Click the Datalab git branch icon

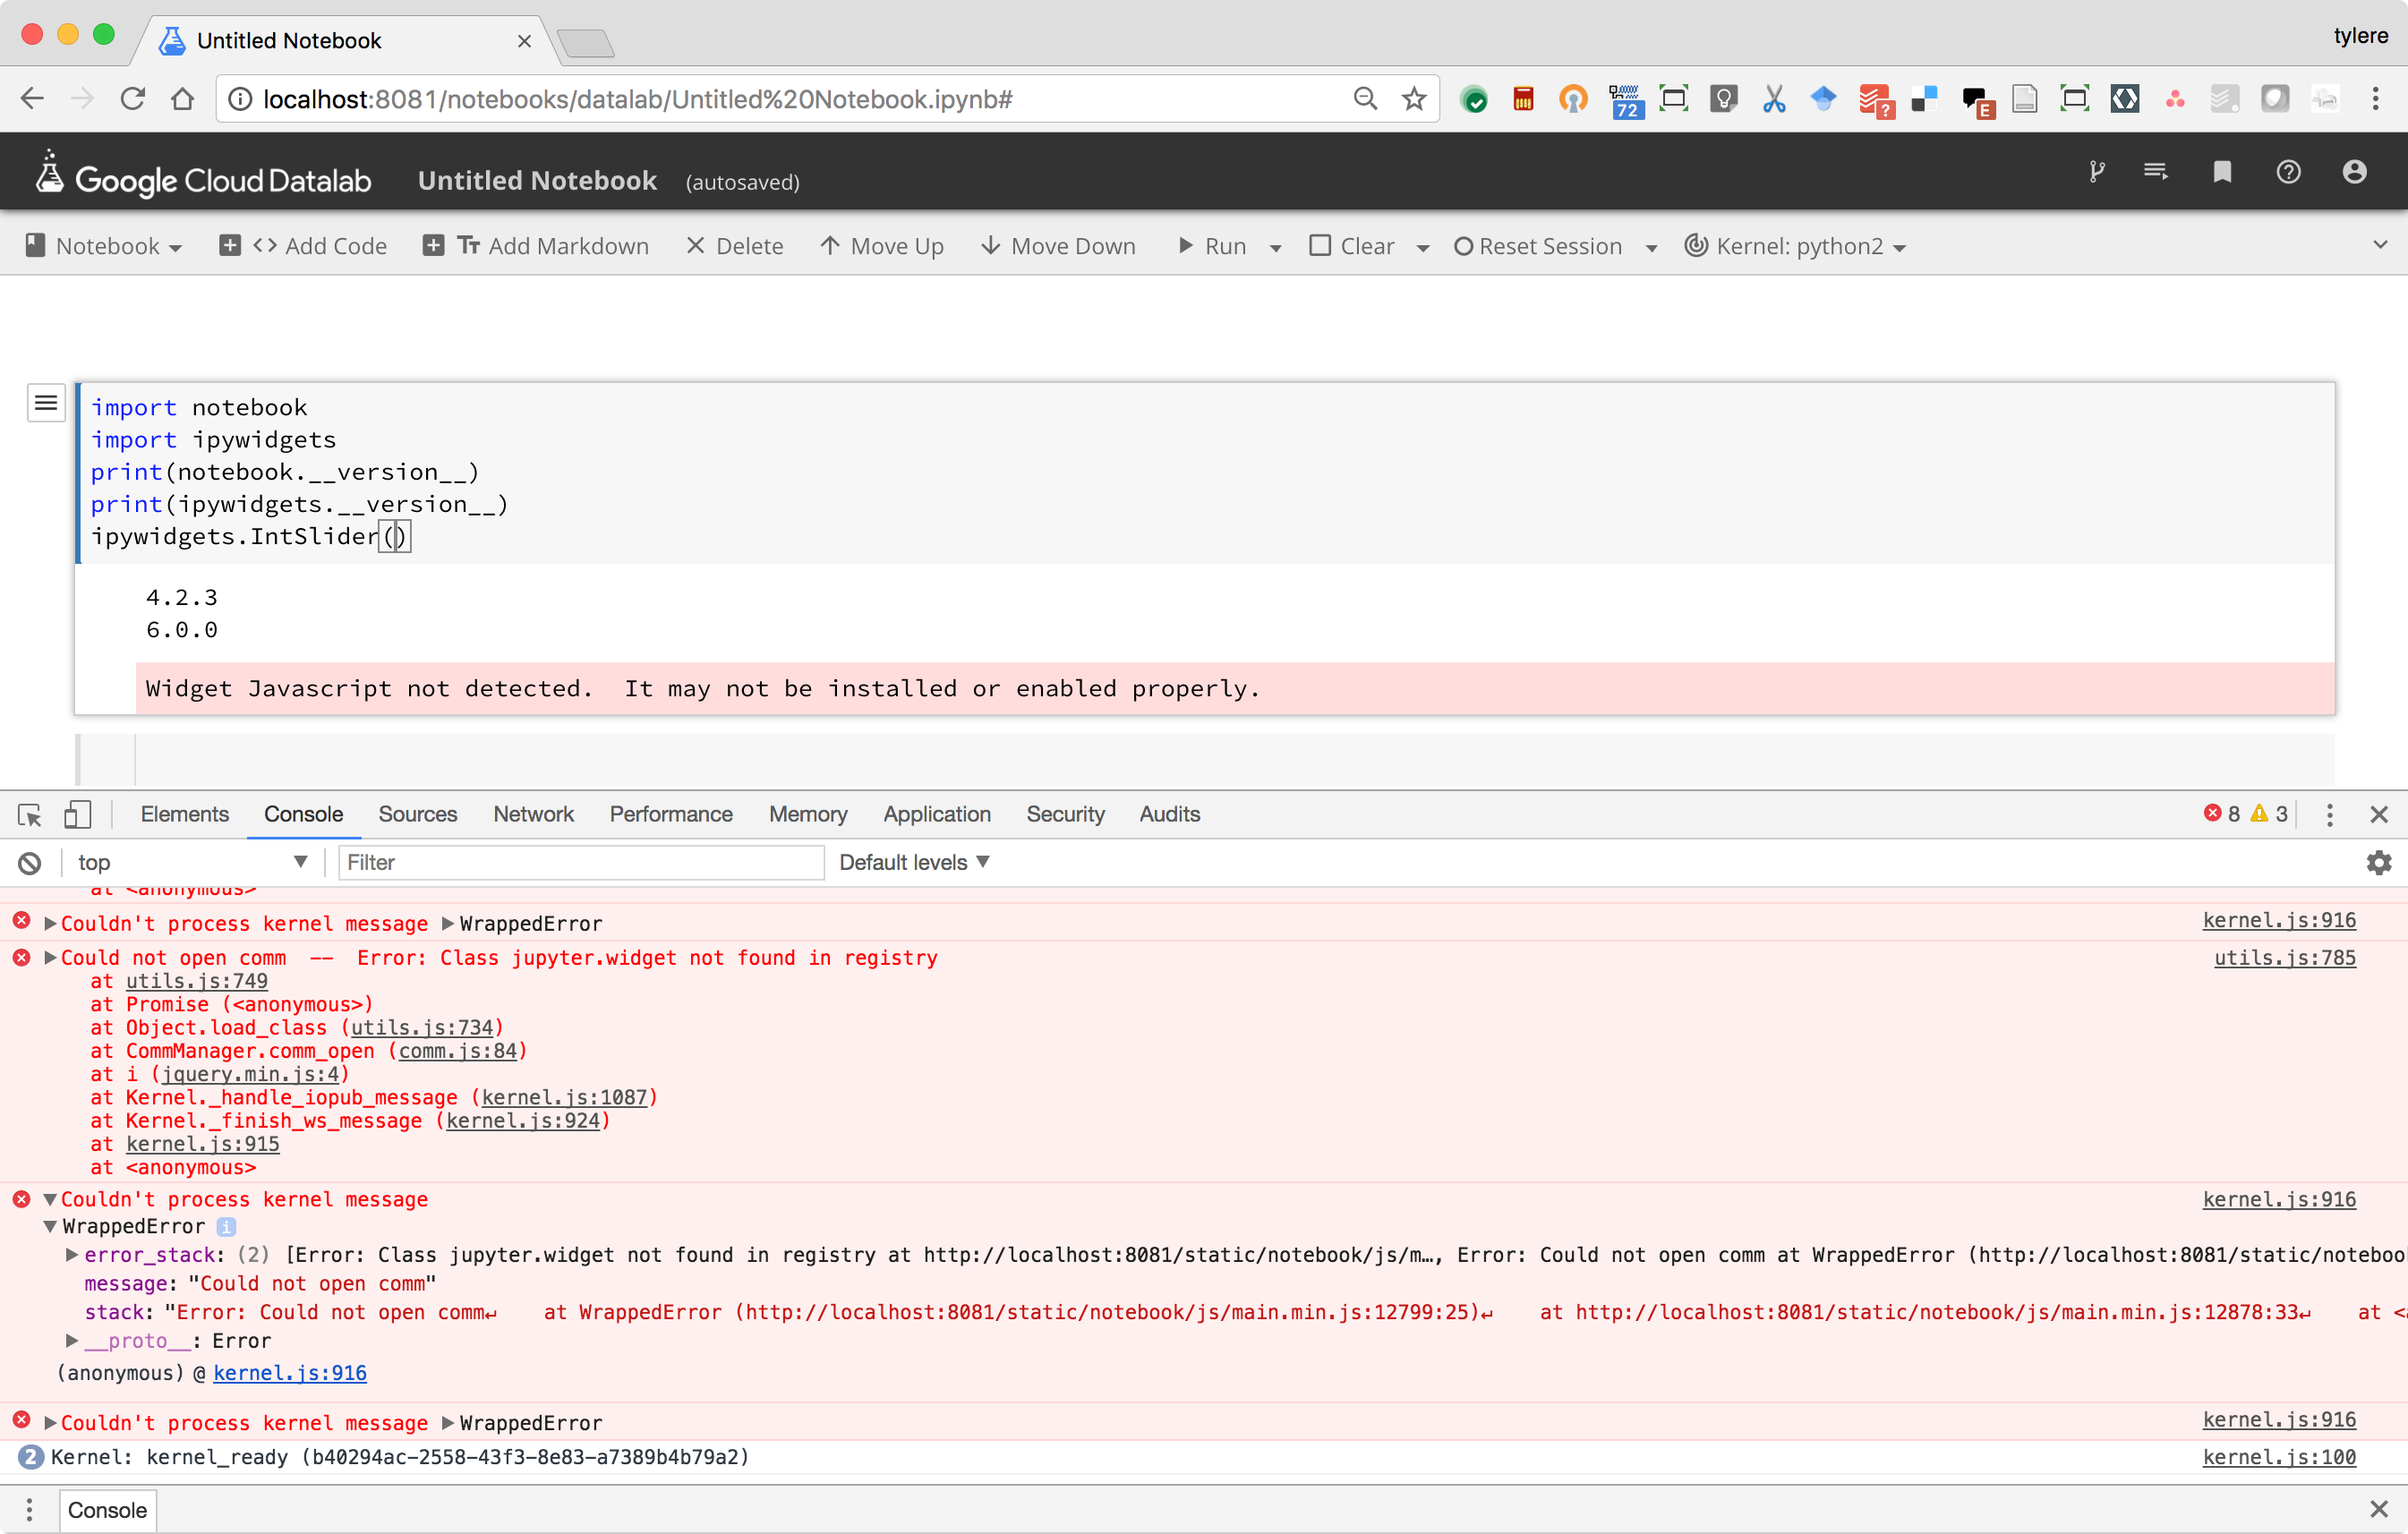click(x=2097, y=172)
